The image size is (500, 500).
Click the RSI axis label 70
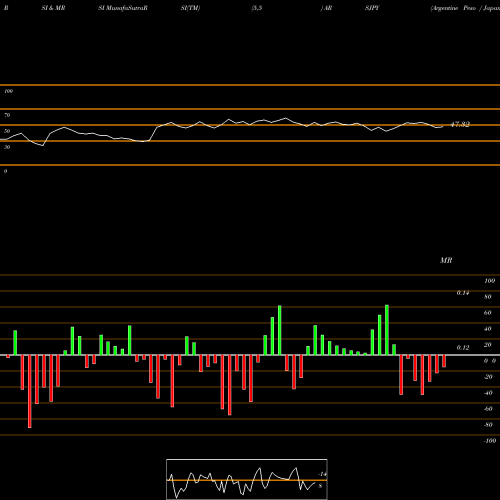click(x=7, y=115)
